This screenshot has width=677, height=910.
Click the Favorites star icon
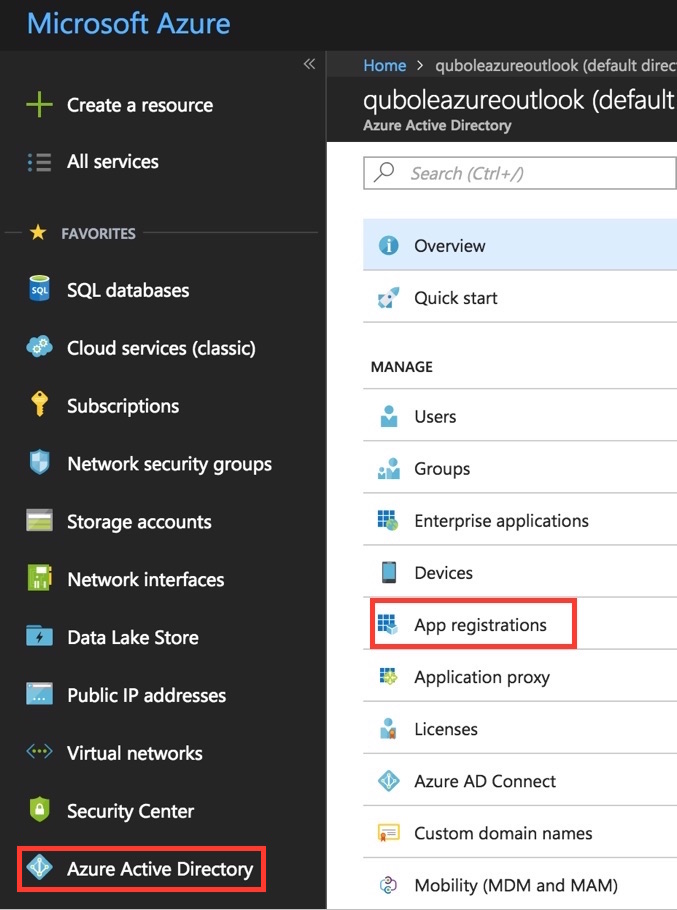38,233
